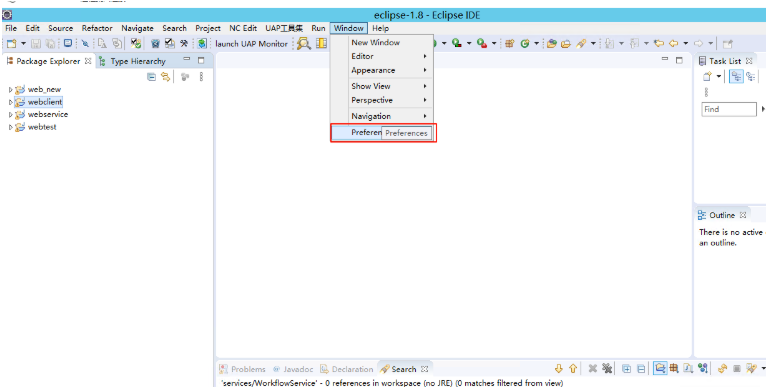Click Last Edit Location arrow icon
Screen dimensions: 770x388
(x=659, y=44)
